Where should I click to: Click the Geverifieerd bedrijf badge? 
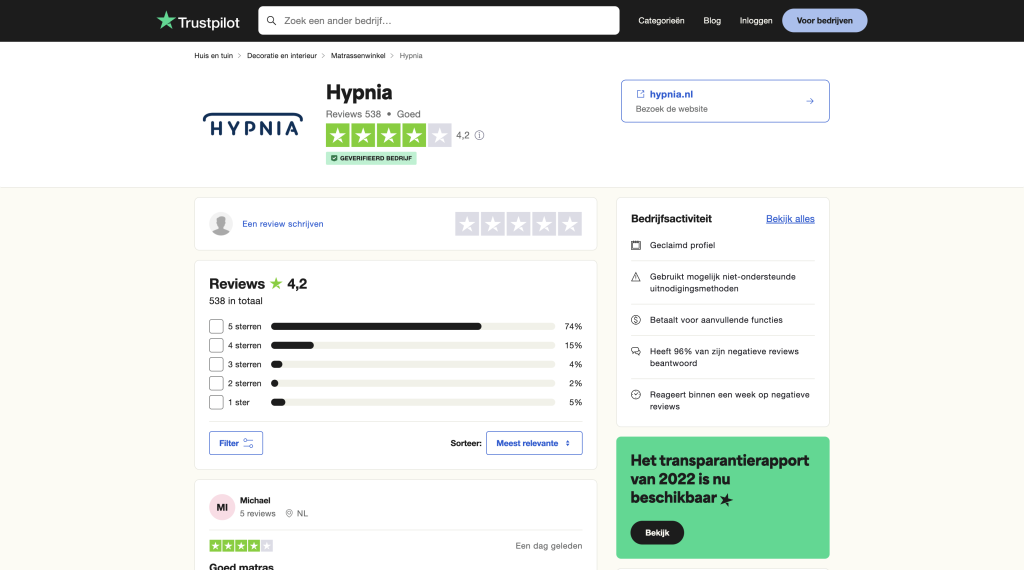(x=371, y=158)
